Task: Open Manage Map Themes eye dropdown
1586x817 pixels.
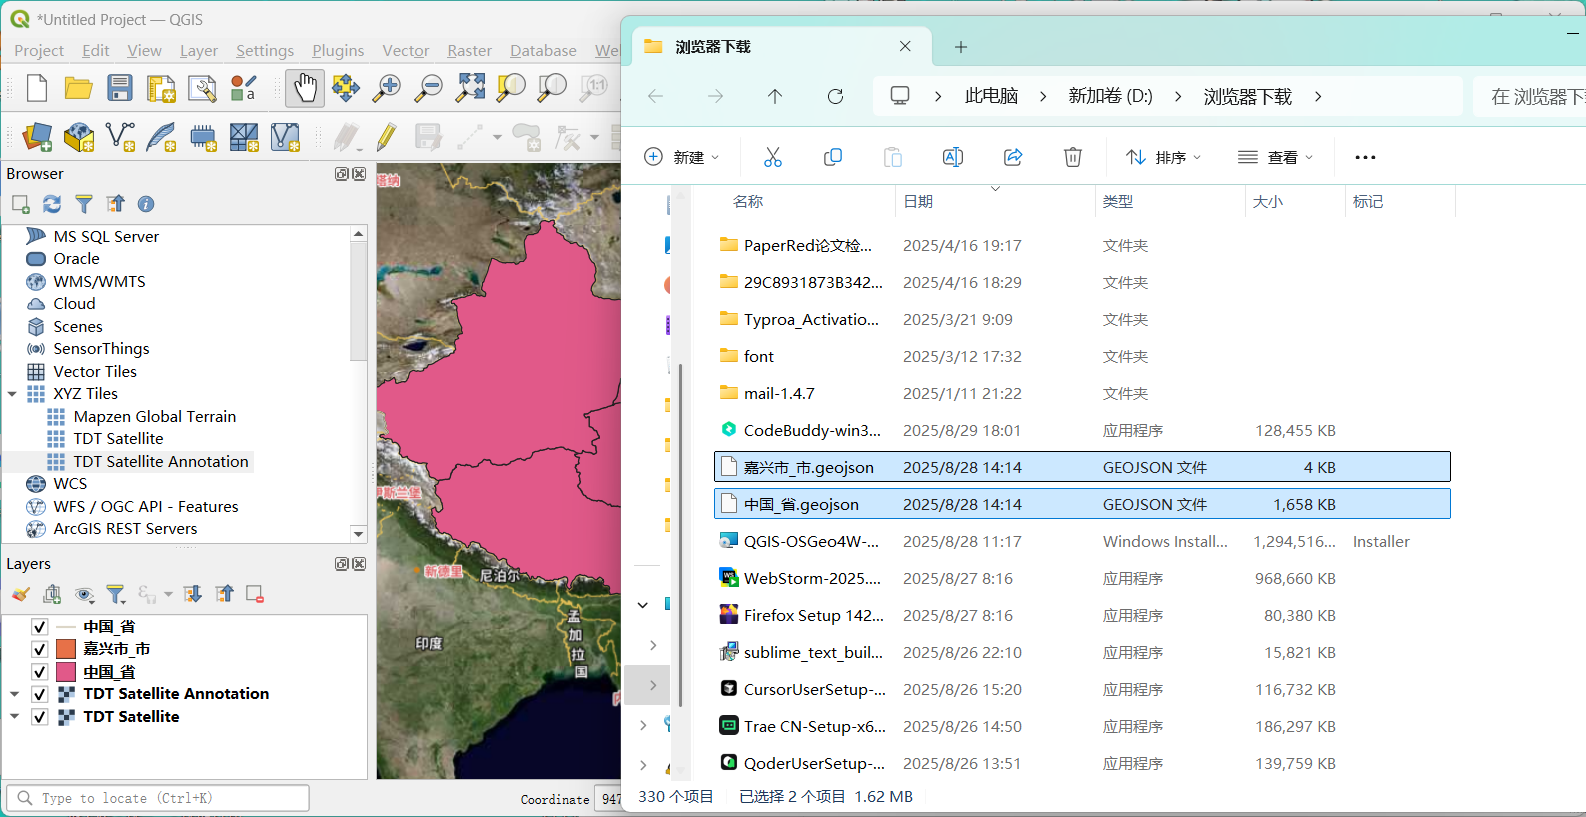Action: [85, 594]
